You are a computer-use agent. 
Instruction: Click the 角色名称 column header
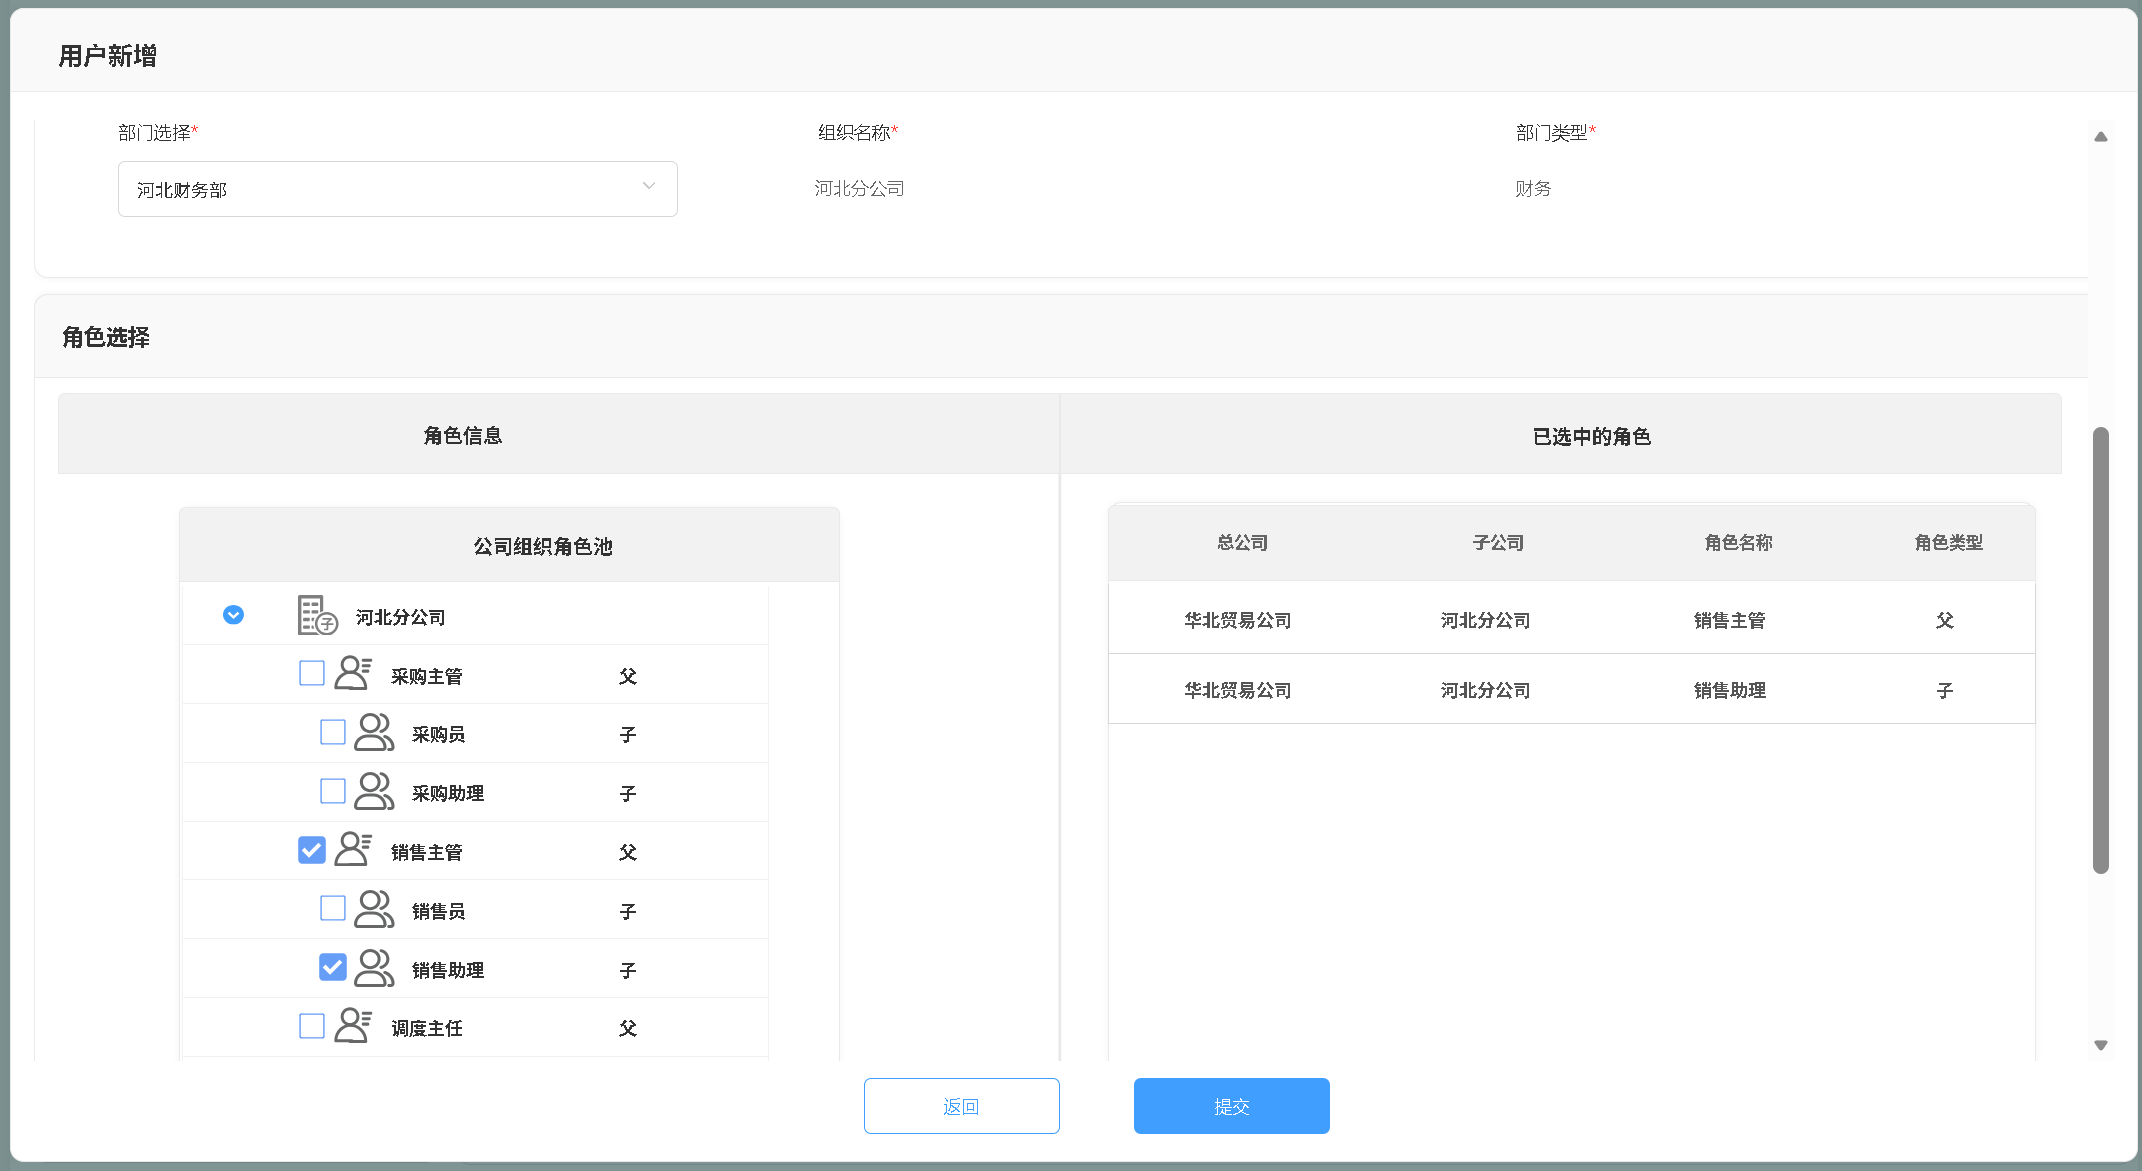[x=1738, y=543]
